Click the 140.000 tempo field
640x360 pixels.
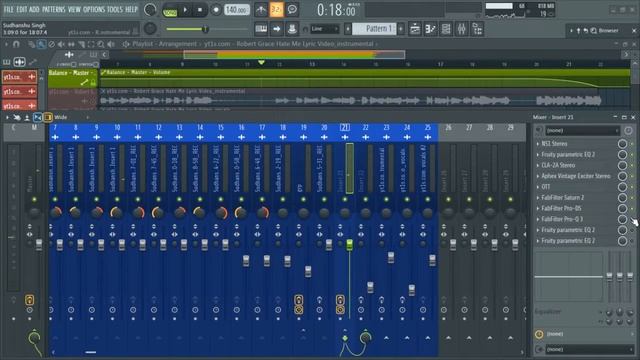pos(237,10)
